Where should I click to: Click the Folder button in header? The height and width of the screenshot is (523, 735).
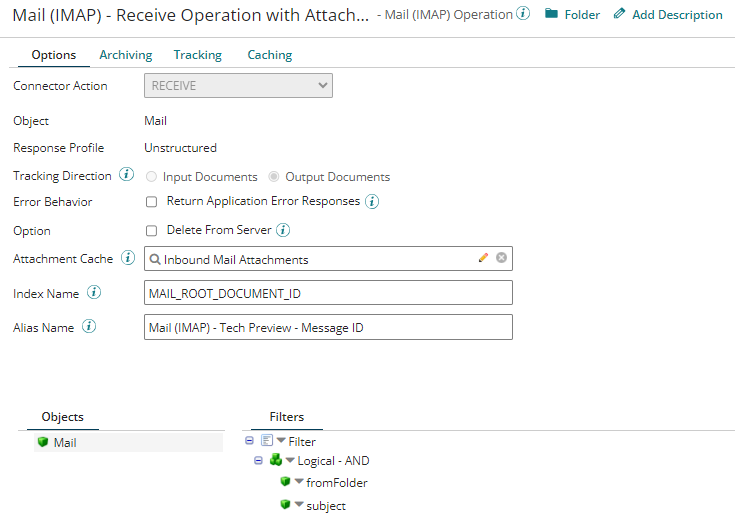(x=572, y=15)
